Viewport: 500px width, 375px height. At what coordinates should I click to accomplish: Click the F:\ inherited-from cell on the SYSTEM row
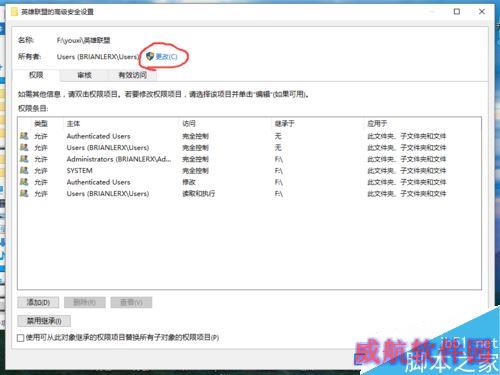pyautogui.click(x=279, y=171)
